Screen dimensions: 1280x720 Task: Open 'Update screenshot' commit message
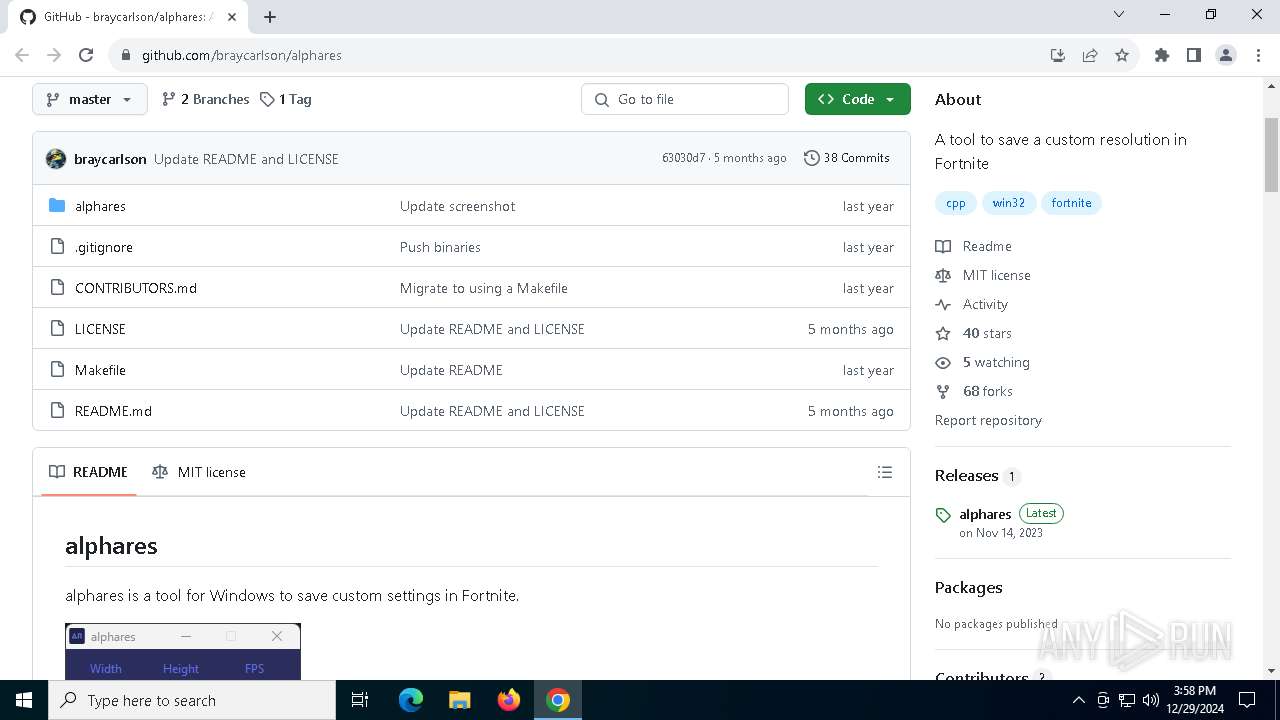tap(457, 206)
